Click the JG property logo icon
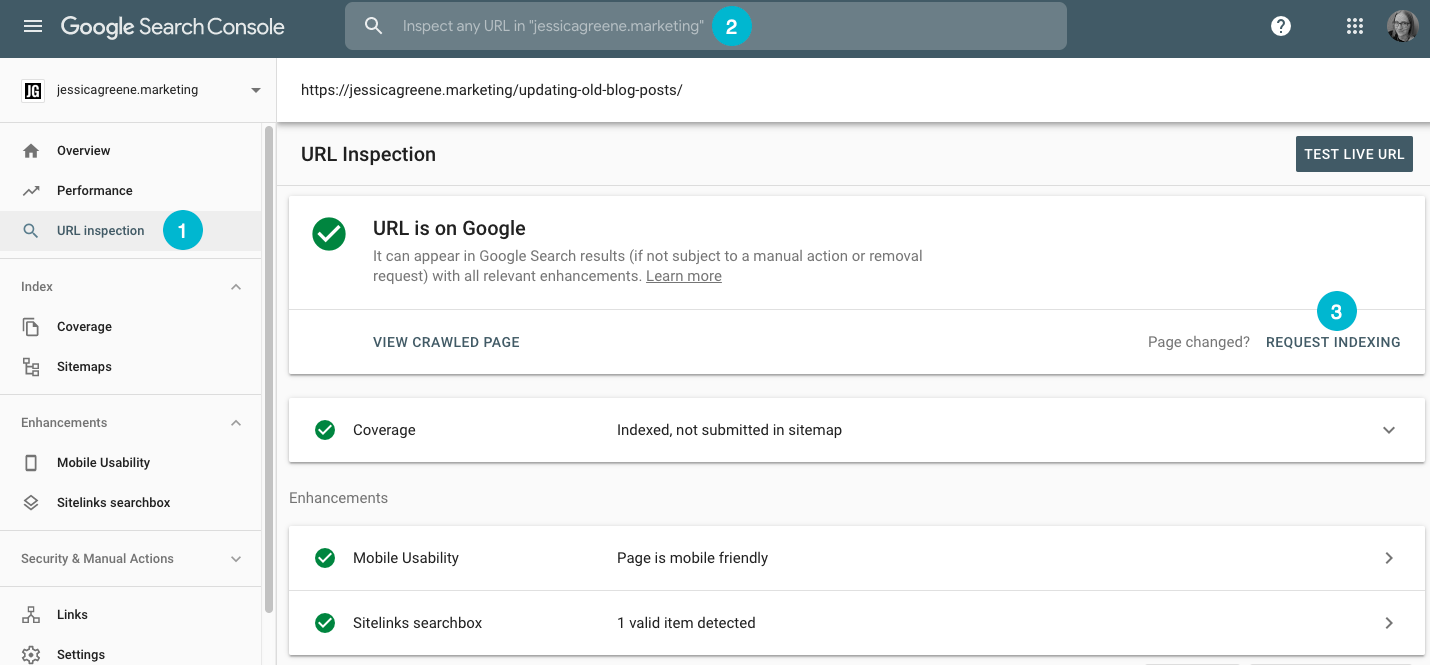Image resolution: width=1430 pixels, height=665 pixels. tap(33, 90)
